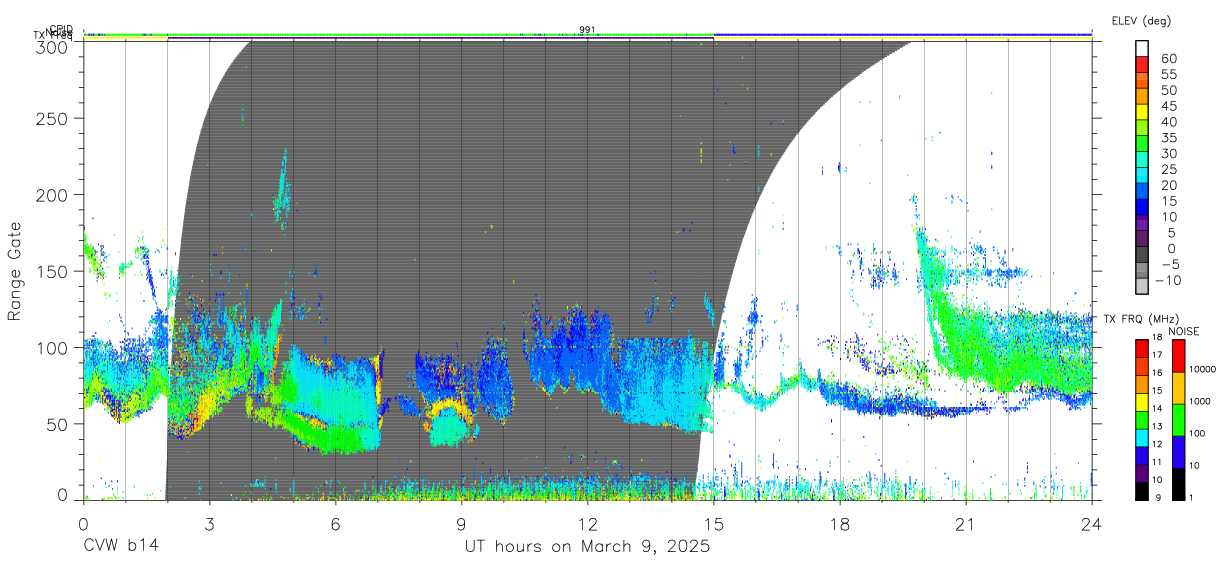This screenshot has height=567, width=1228.
Task: Click the '991' CPID value at top
Action: (587, 30)
